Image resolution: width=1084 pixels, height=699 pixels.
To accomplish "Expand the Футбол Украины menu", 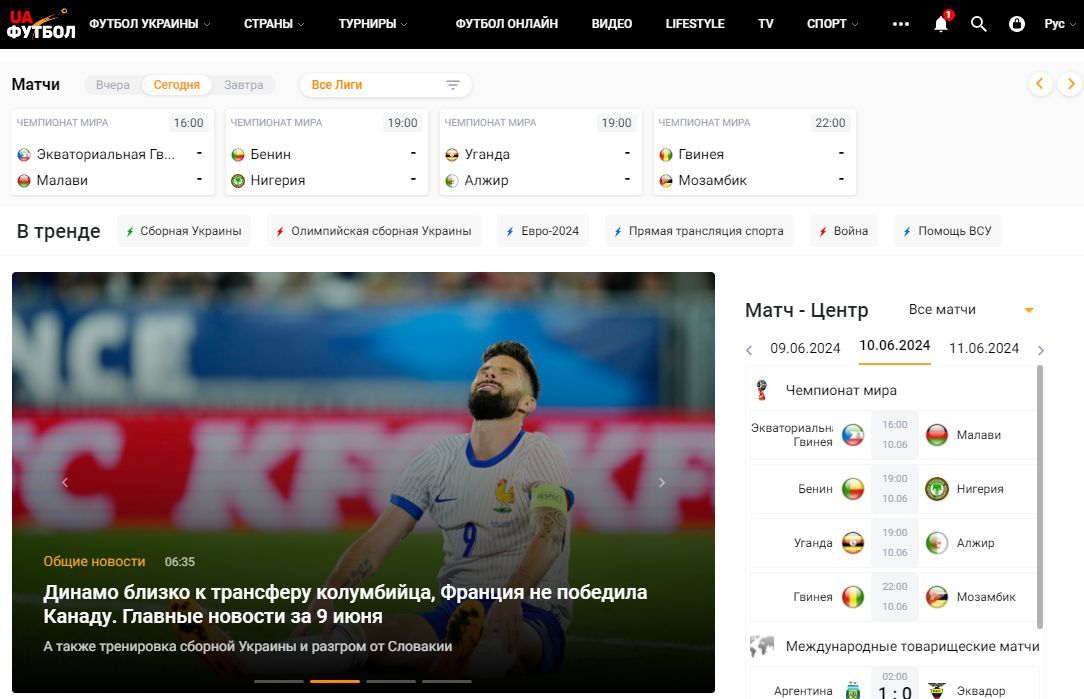I will click(x=149, y=24).
